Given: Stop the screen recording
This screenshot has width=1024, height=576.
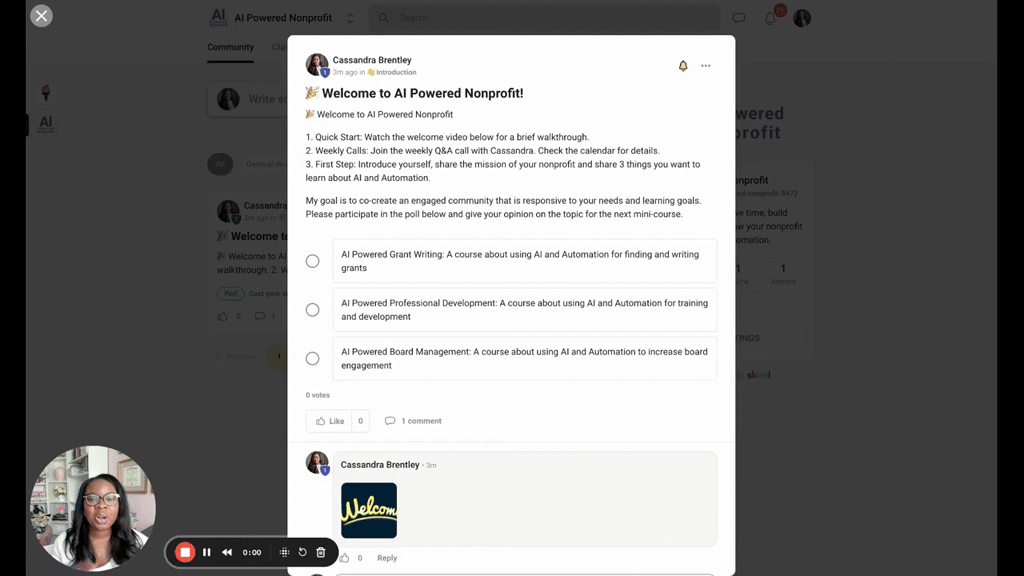Looking at the screenshot, I should (x=185, y=552).
